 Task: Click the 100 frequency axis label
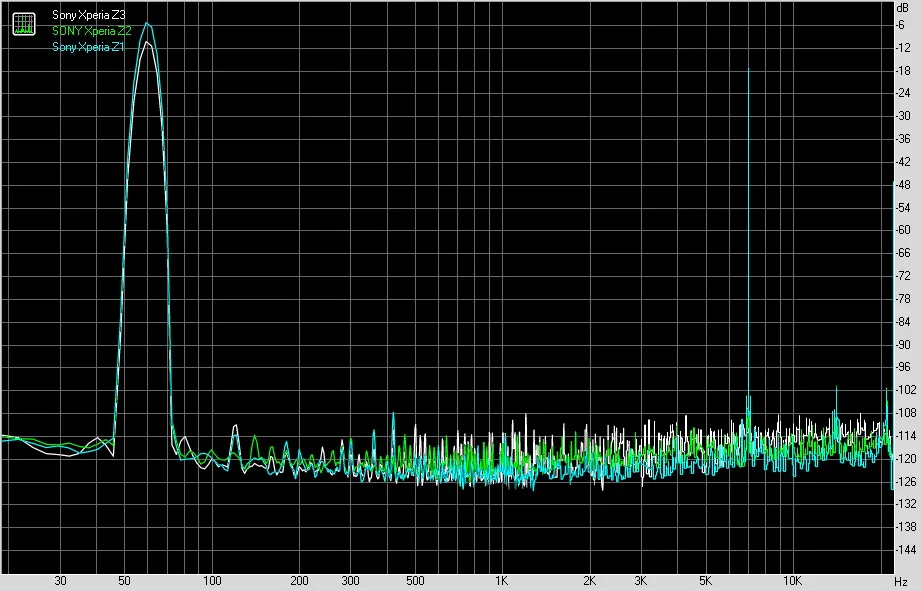coord(212,581)
